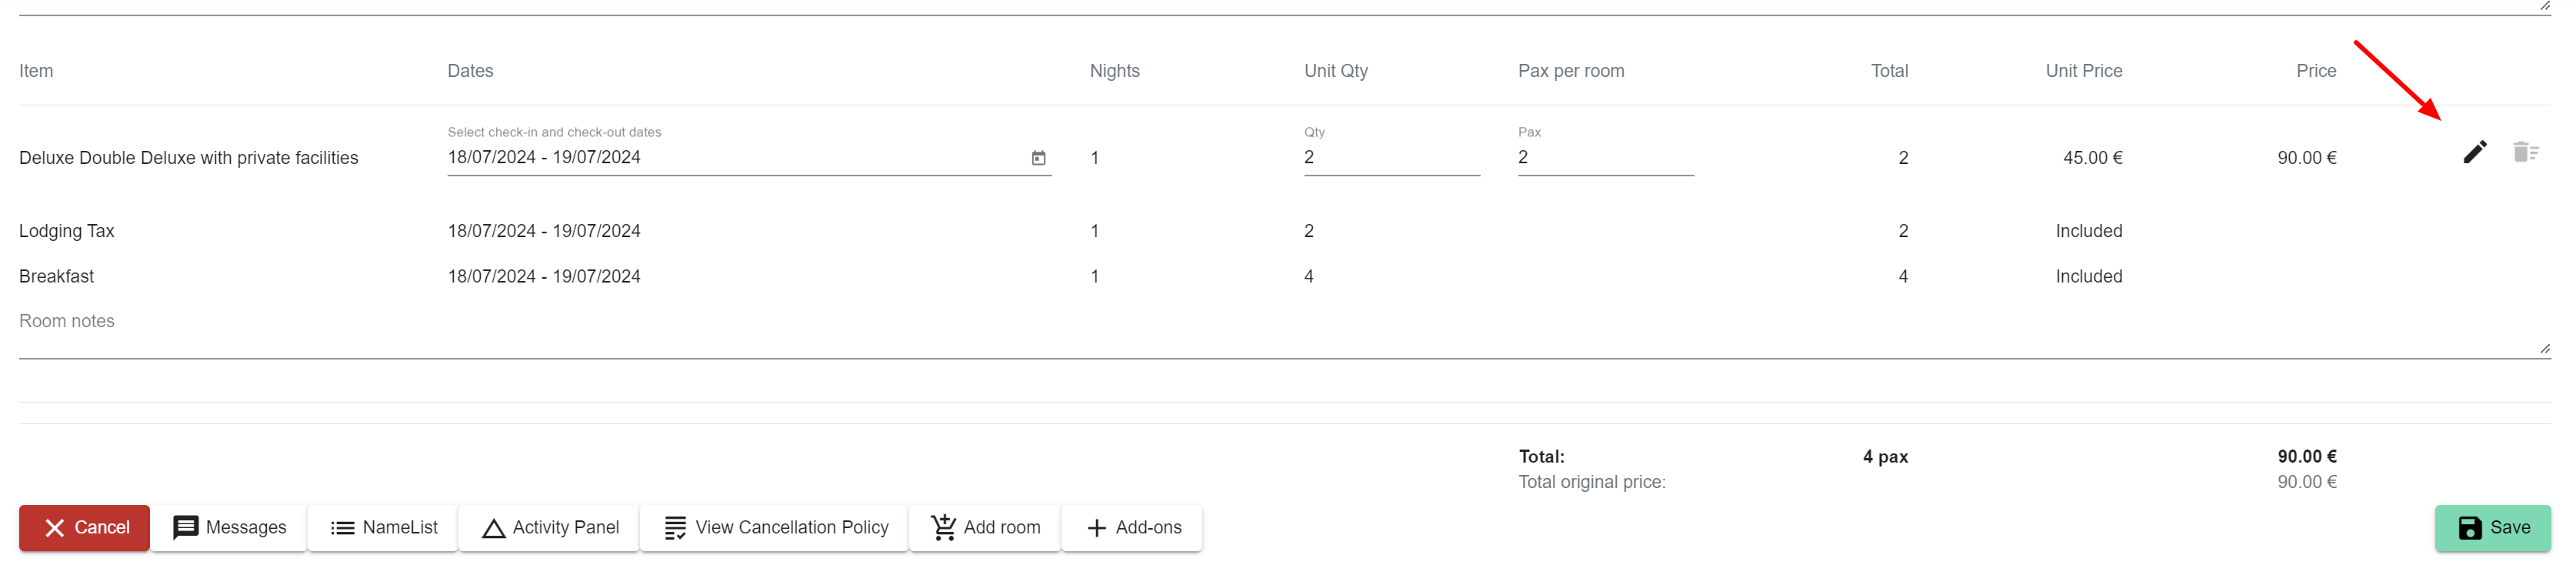This screenshot has height=565, width=2576.
Task: Click the Unit Price column header
Action: (x=2083, y=71)
